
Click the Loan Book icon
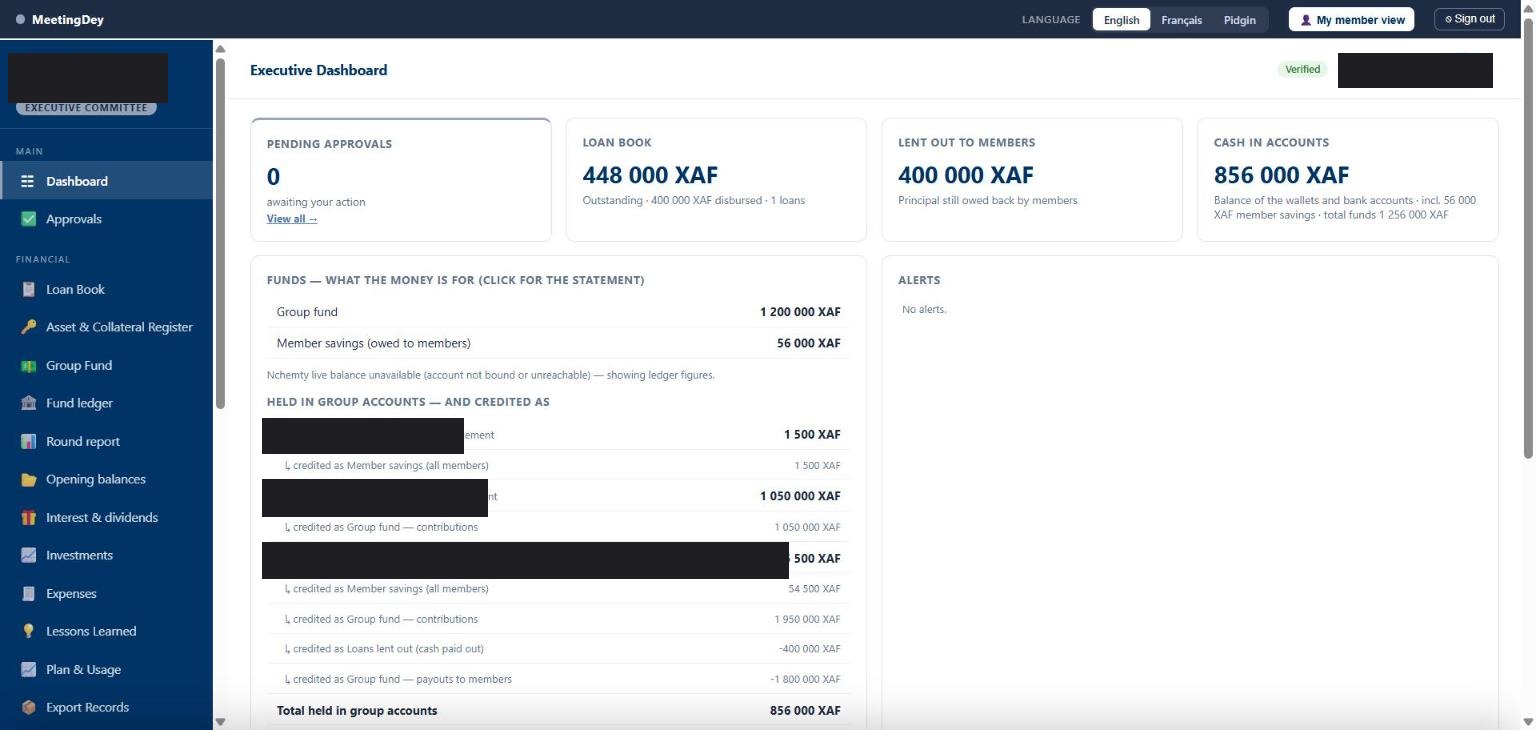(28, 289)
